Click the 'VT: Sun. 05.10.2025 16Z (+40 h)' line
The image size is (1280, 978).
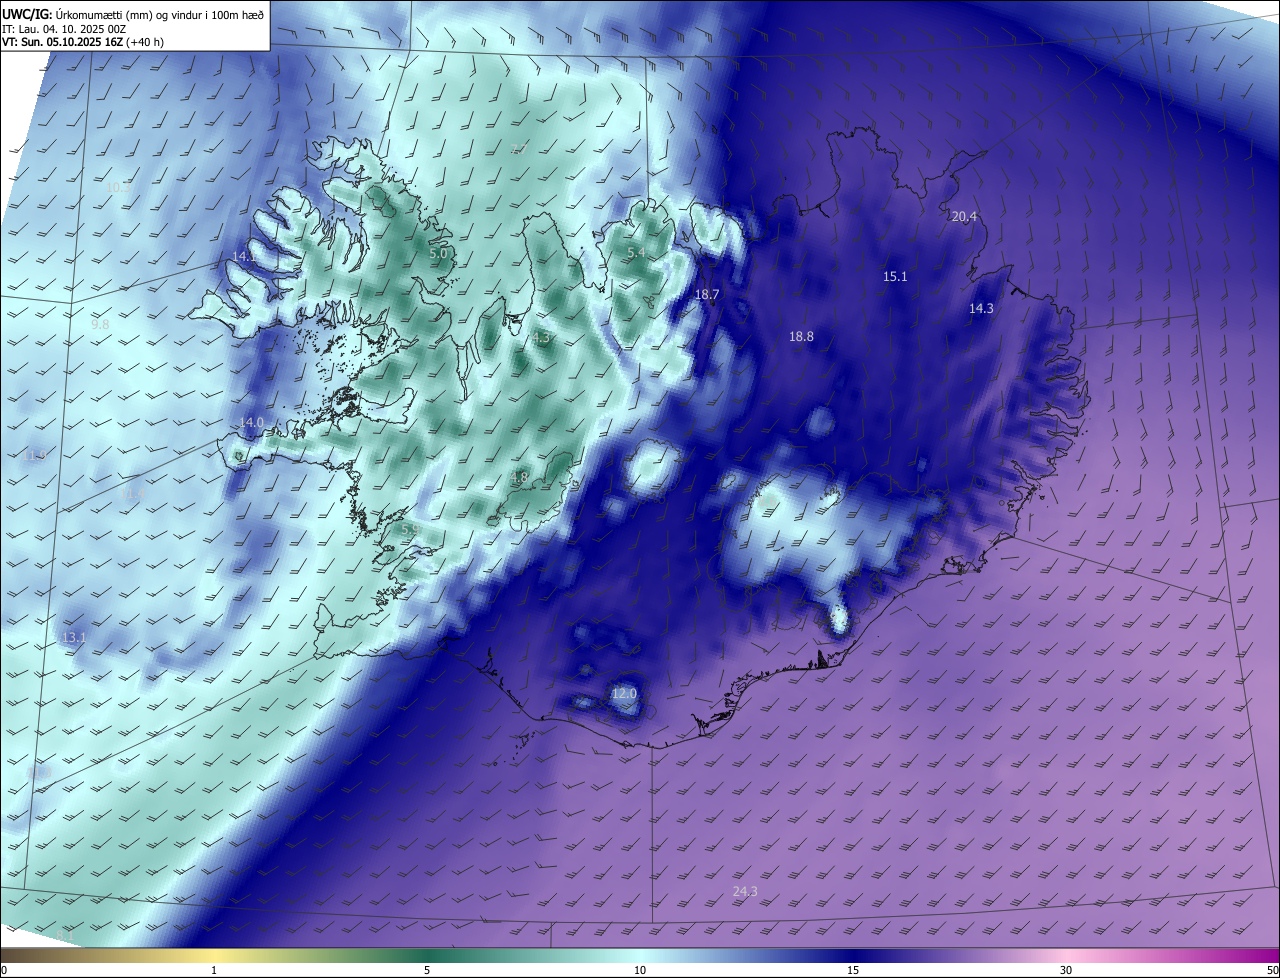(x=83, y=43)
